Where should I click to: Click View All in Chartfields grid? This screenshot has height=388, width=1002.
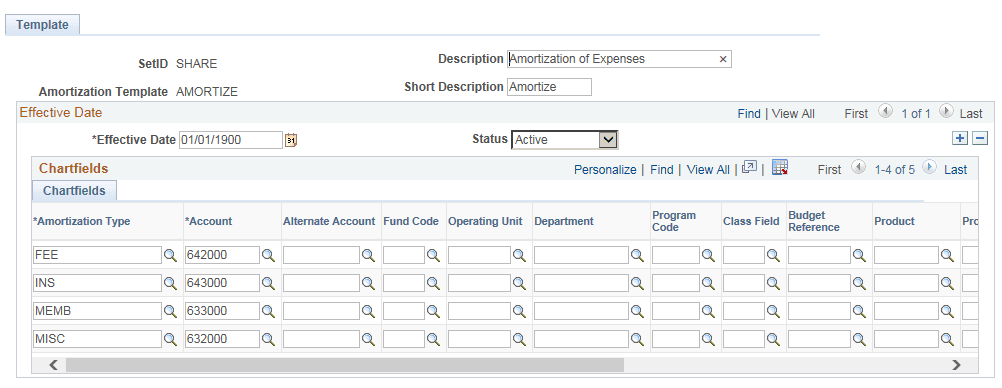click(x=708, y=169)
